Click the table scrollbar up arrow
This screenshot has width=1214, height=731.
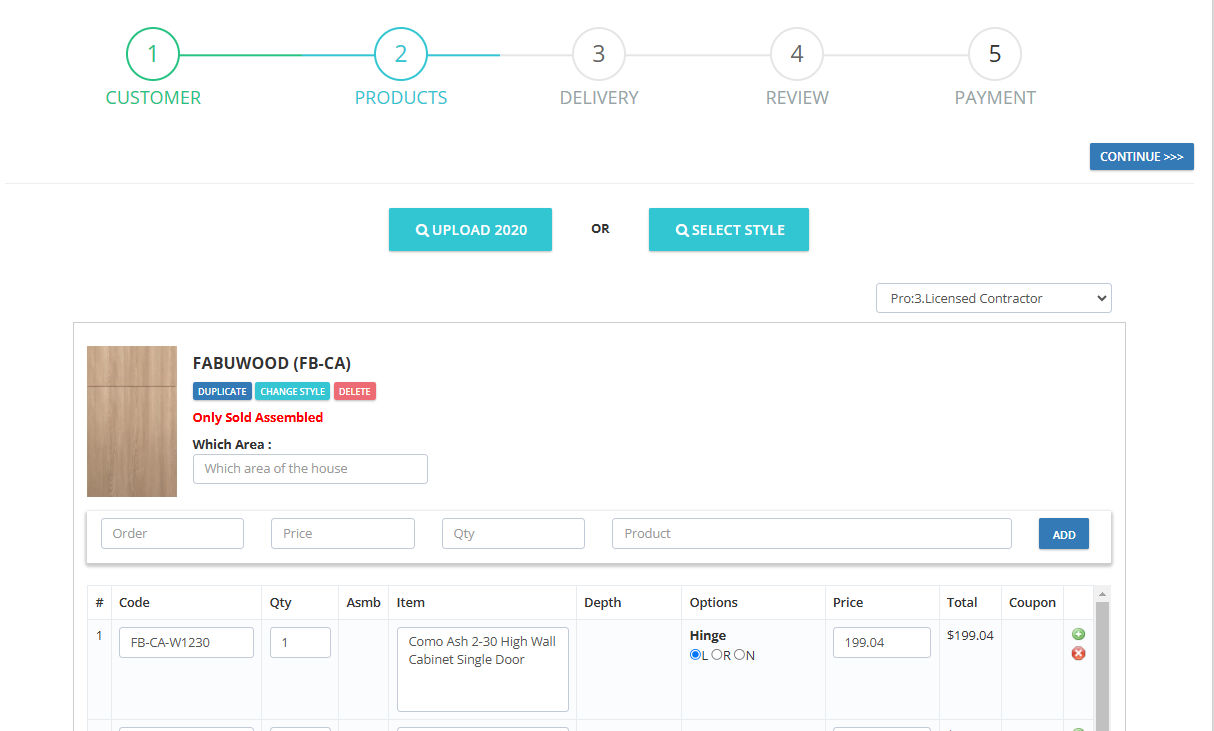(1103, 593)
